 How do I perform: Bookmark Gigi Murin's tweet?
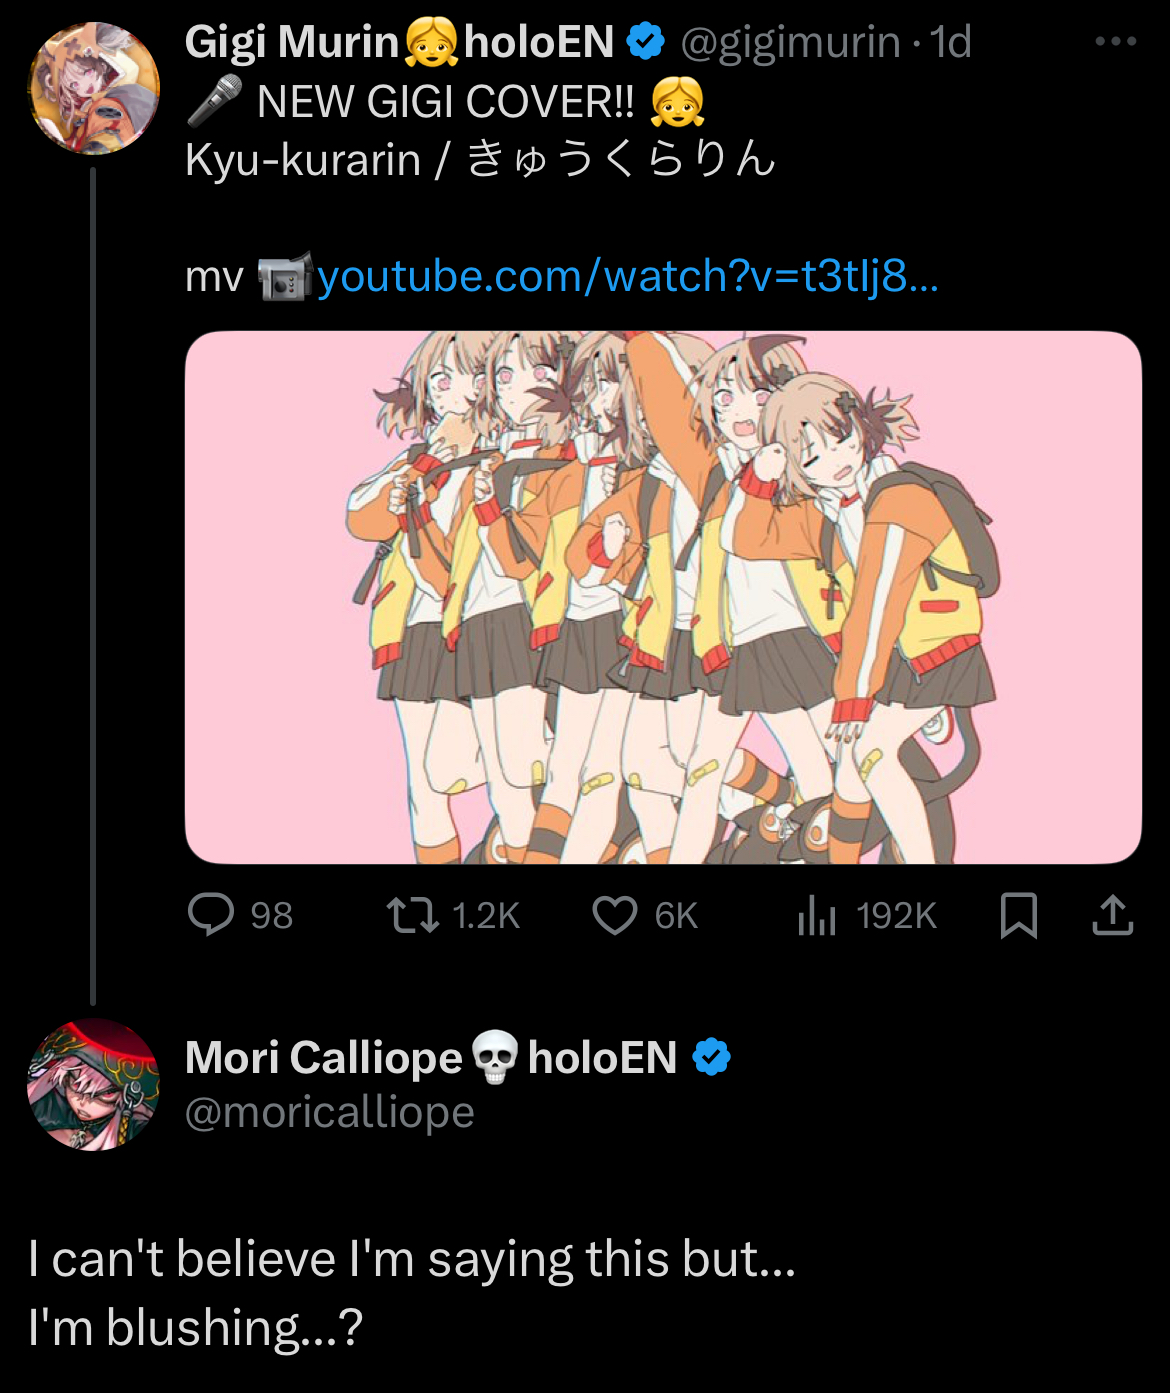(x=1019, y=915)
